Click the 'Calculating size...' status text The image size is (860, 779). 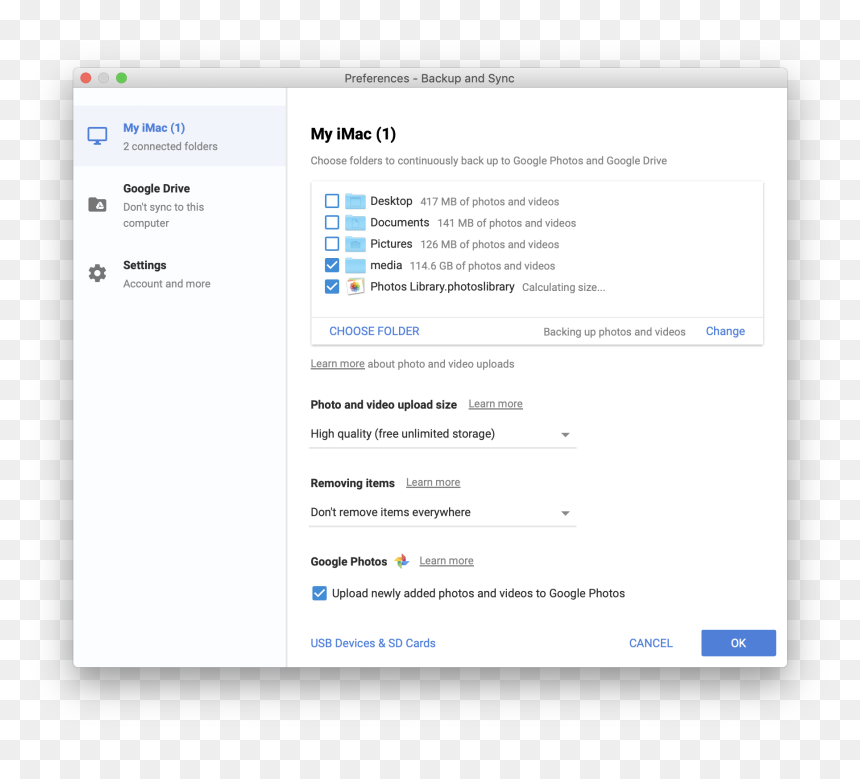tap(564, 287)
